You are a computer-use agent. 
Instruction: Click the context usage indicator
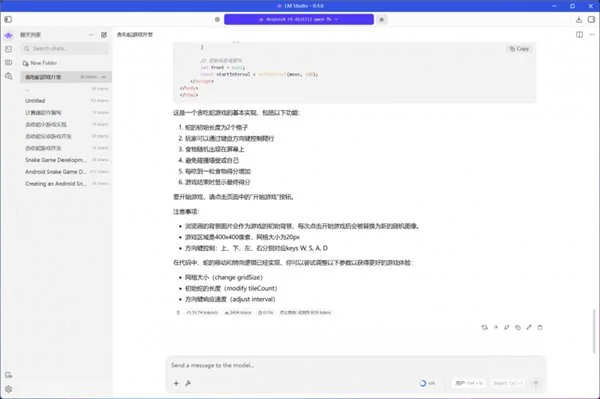(x=427, y=383)
